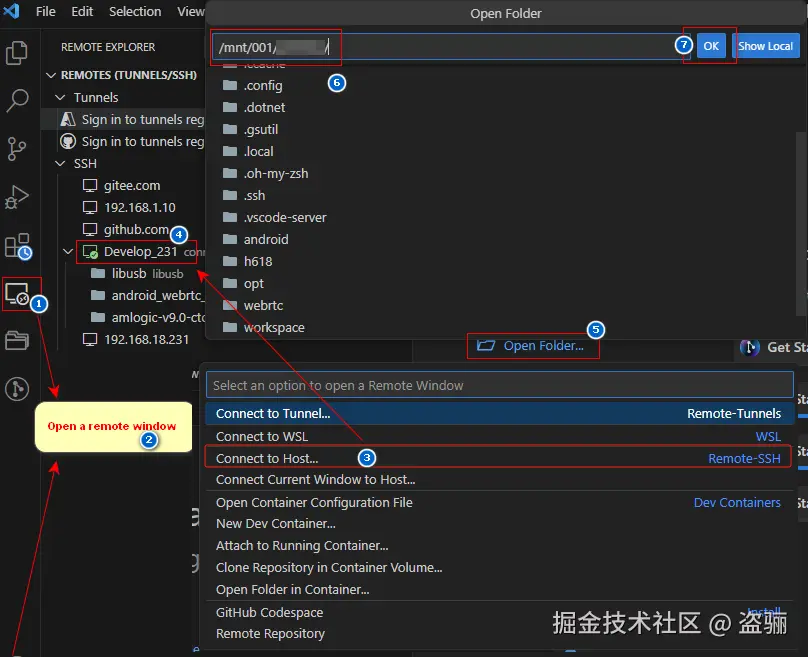Open the Run and Debug view
This screenshot has height=657, width=808.
pos(17,197)
